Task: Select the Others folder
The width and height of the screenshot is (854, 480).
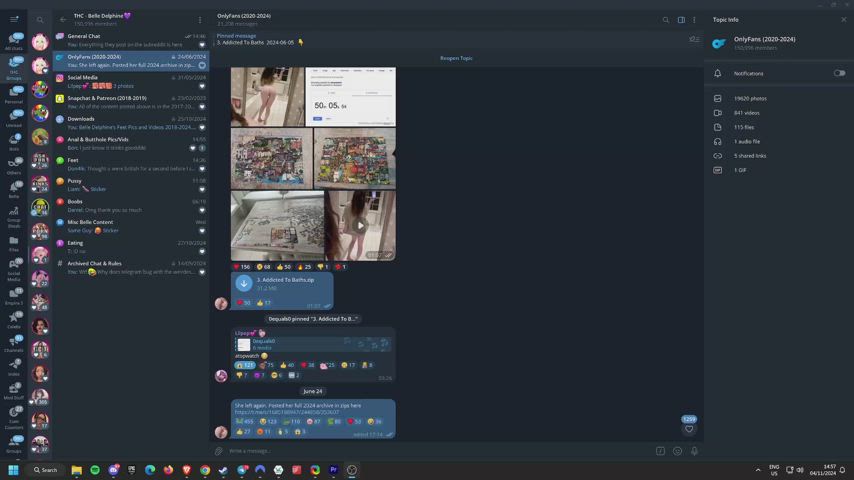Action: (x=14, y=166)
